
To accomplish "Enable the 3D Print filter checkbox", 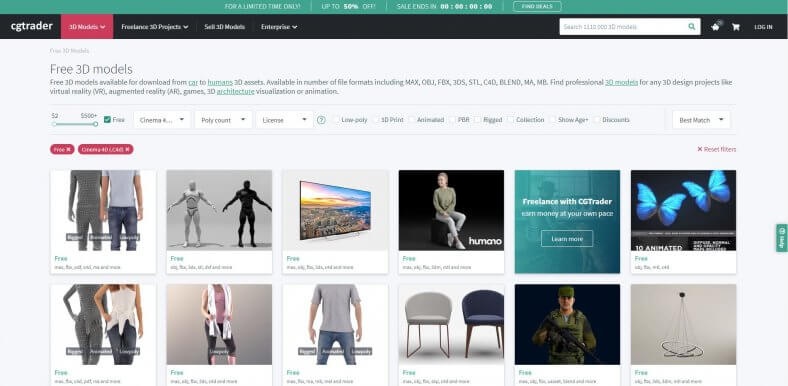I will click(x=375, y=120).
